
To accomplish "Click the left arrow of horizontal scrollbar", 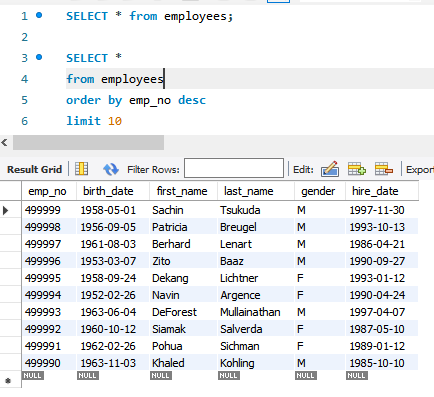I will click(4, 143).
